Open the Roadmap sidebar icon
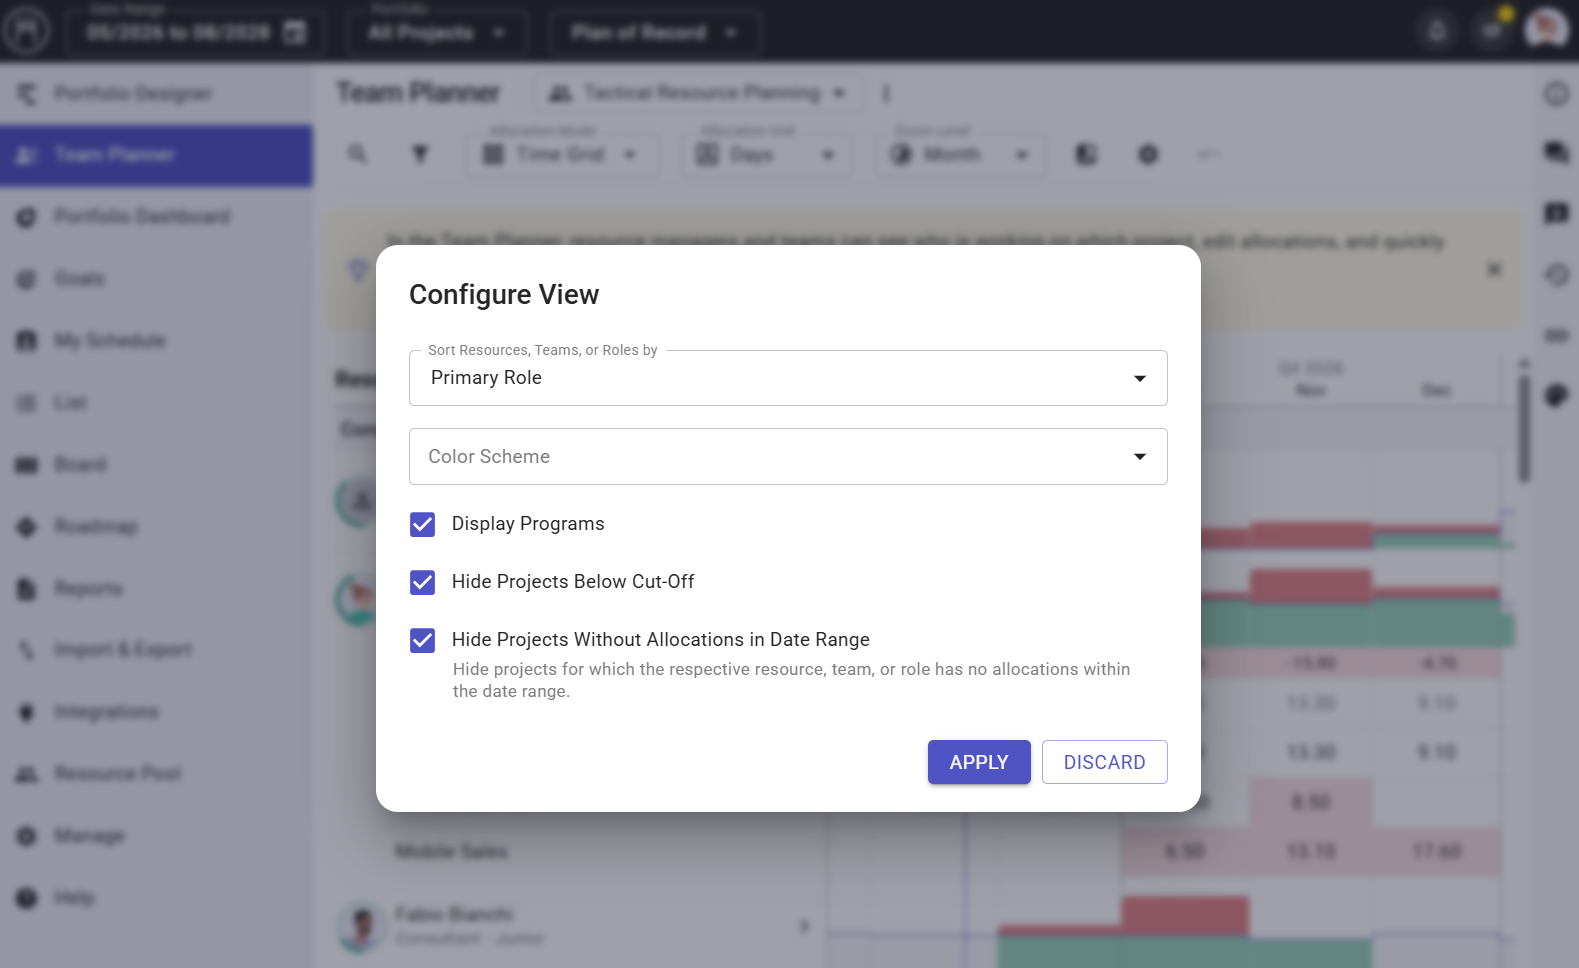Image resolution: width=1579 pixels, height=968 pixels. (x=27, y=527)
